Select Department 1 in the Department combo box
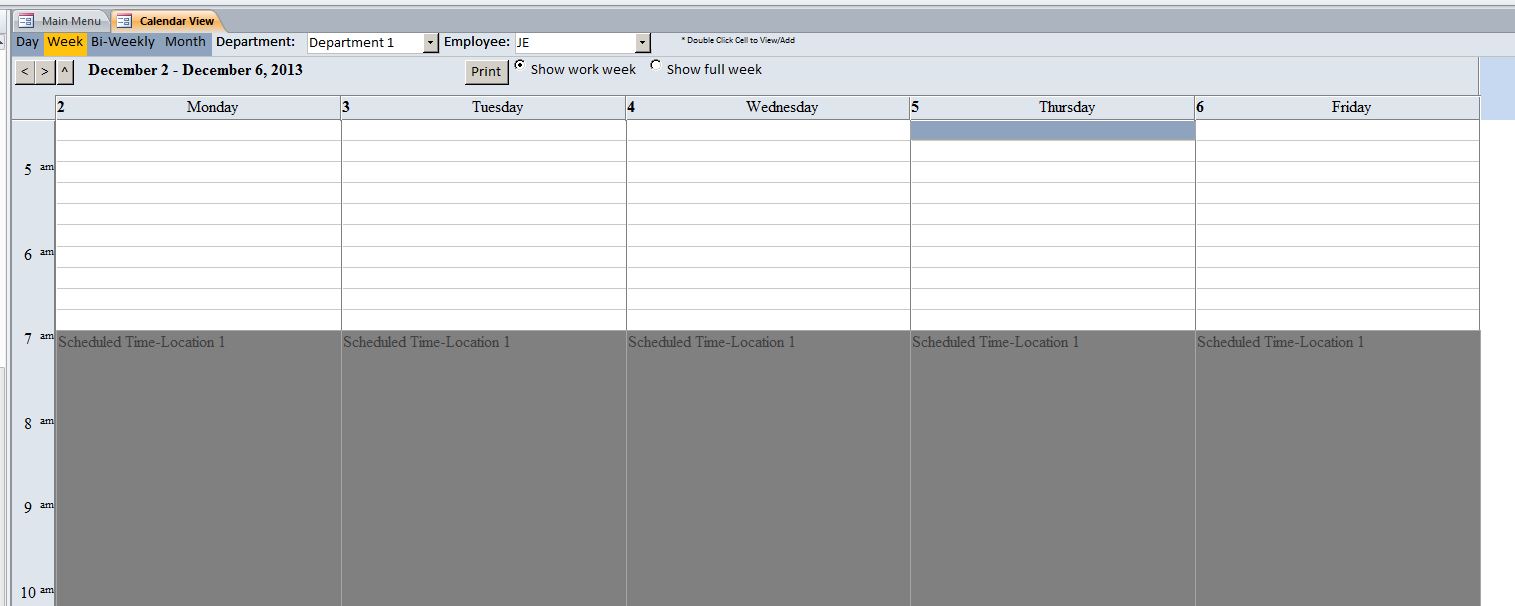Image resolution: width=1515 pixels, height=606 pixels. [x=365, y=42]
